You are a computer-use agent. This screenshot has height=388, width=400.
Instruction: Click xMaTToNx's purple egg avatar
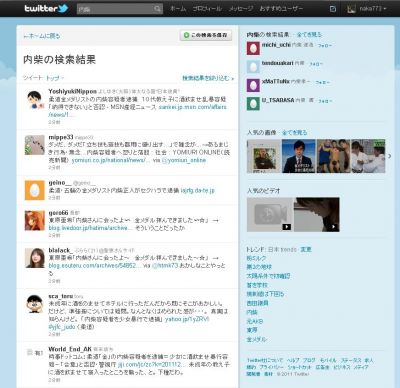pos(253,85)
